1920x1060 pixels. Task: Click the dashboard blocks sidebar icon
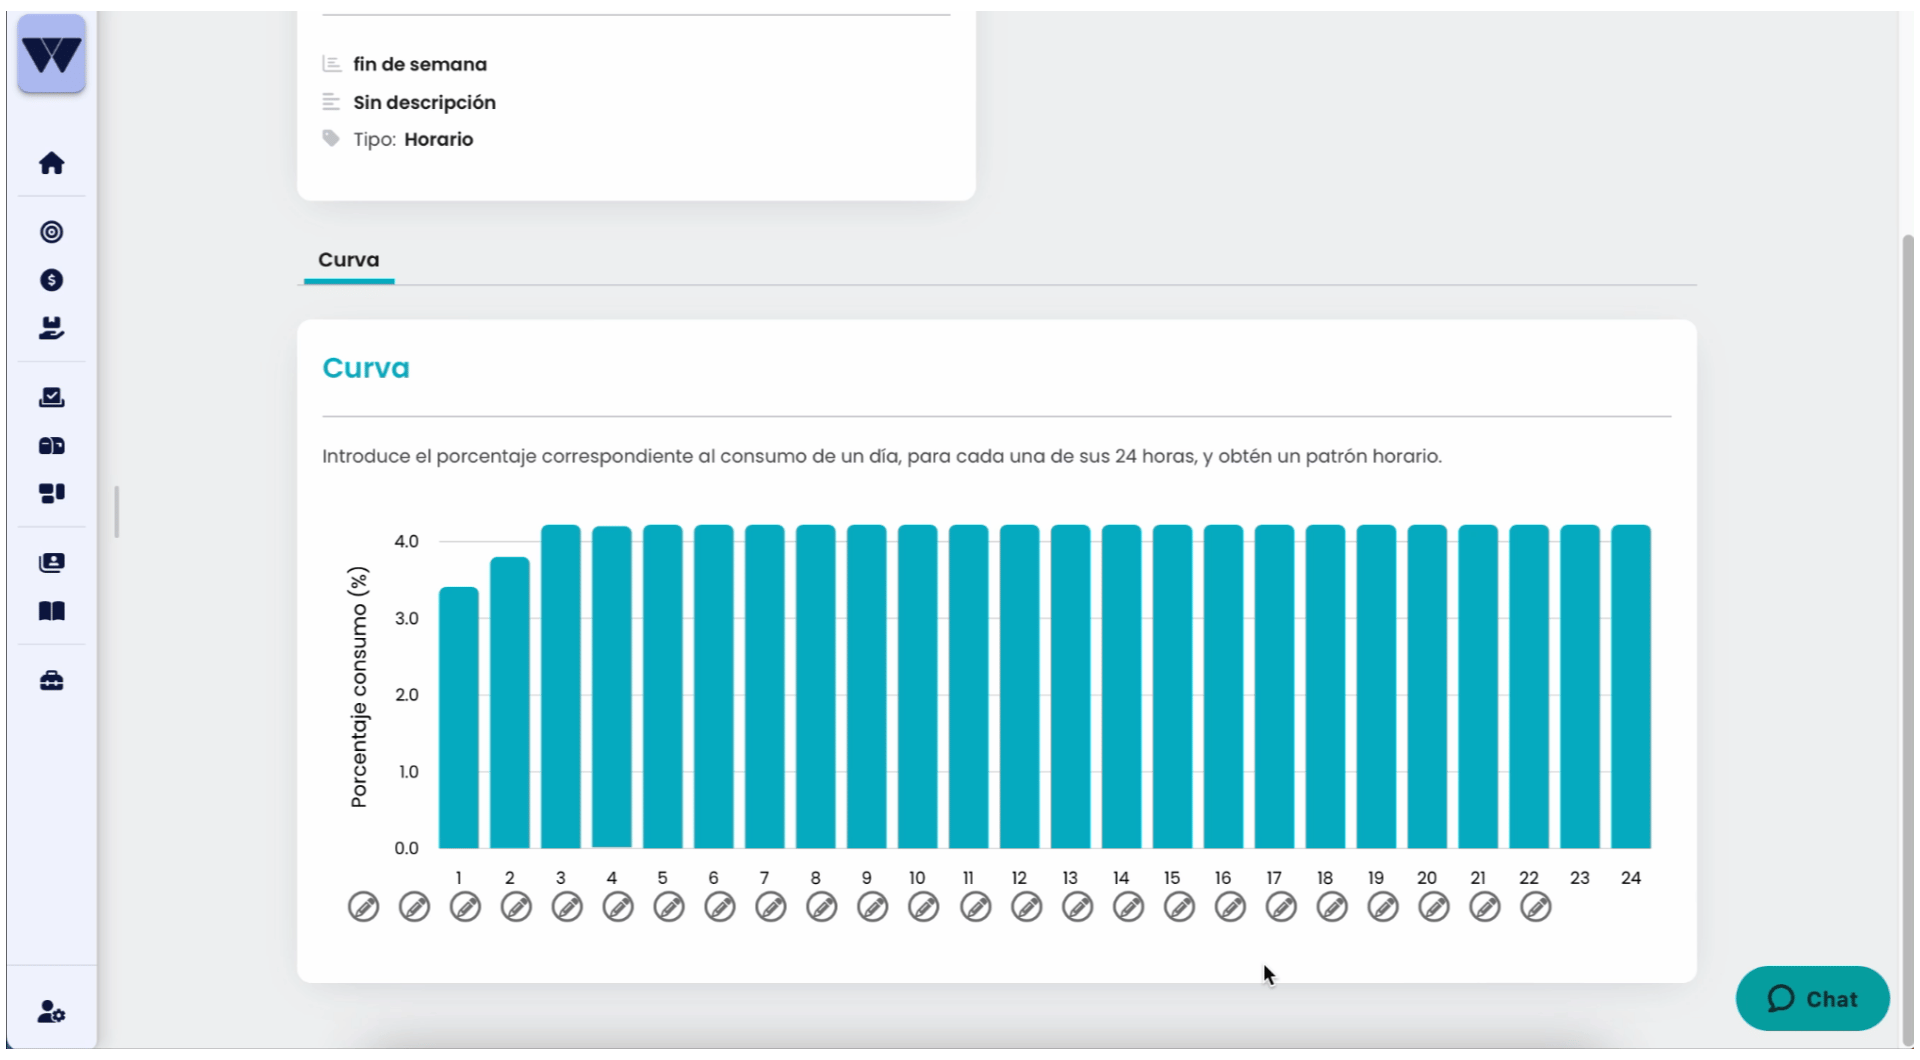tap(51, 493)
